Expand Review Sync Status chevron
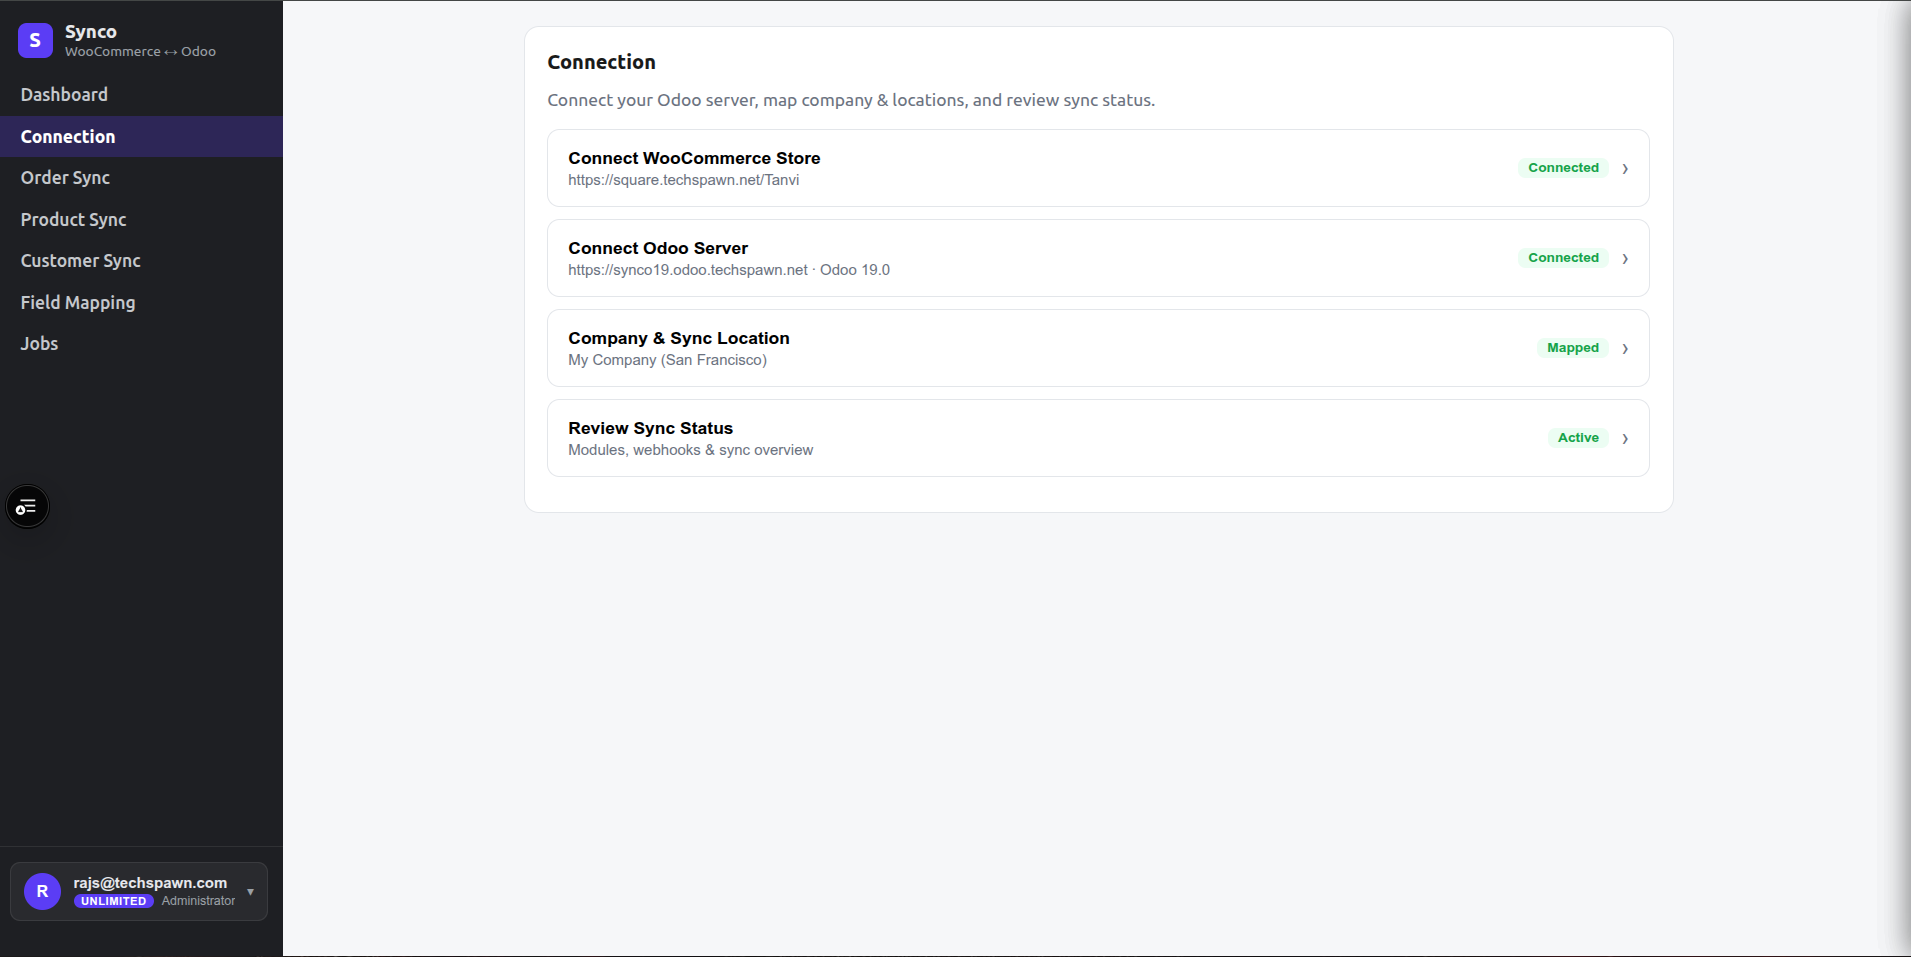The image size is (1911, 957). point(1625,439)
